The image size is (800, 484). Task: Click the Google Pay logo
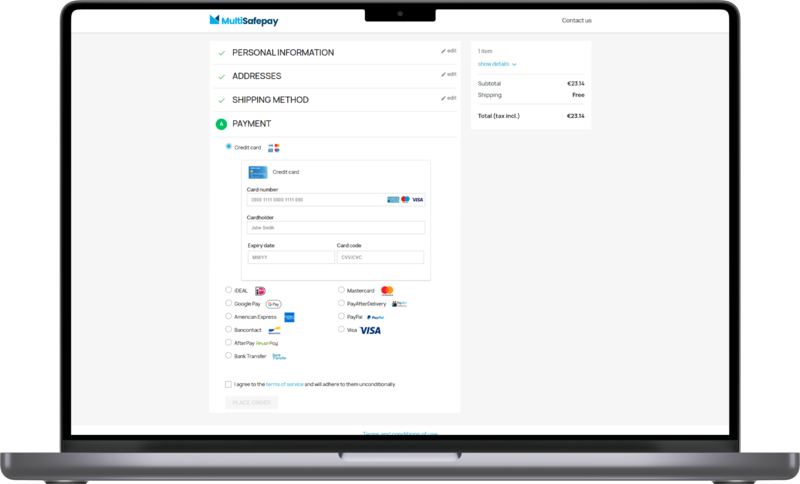click(x=273, y=304)
